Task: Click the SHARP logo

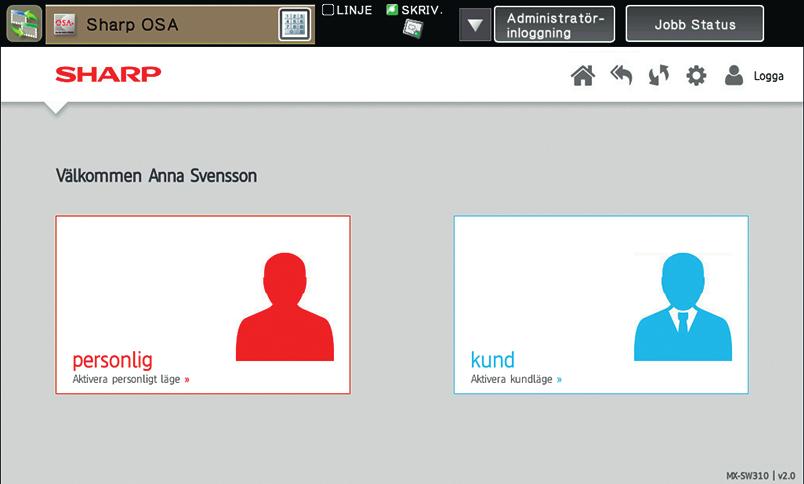Action: 108,74
